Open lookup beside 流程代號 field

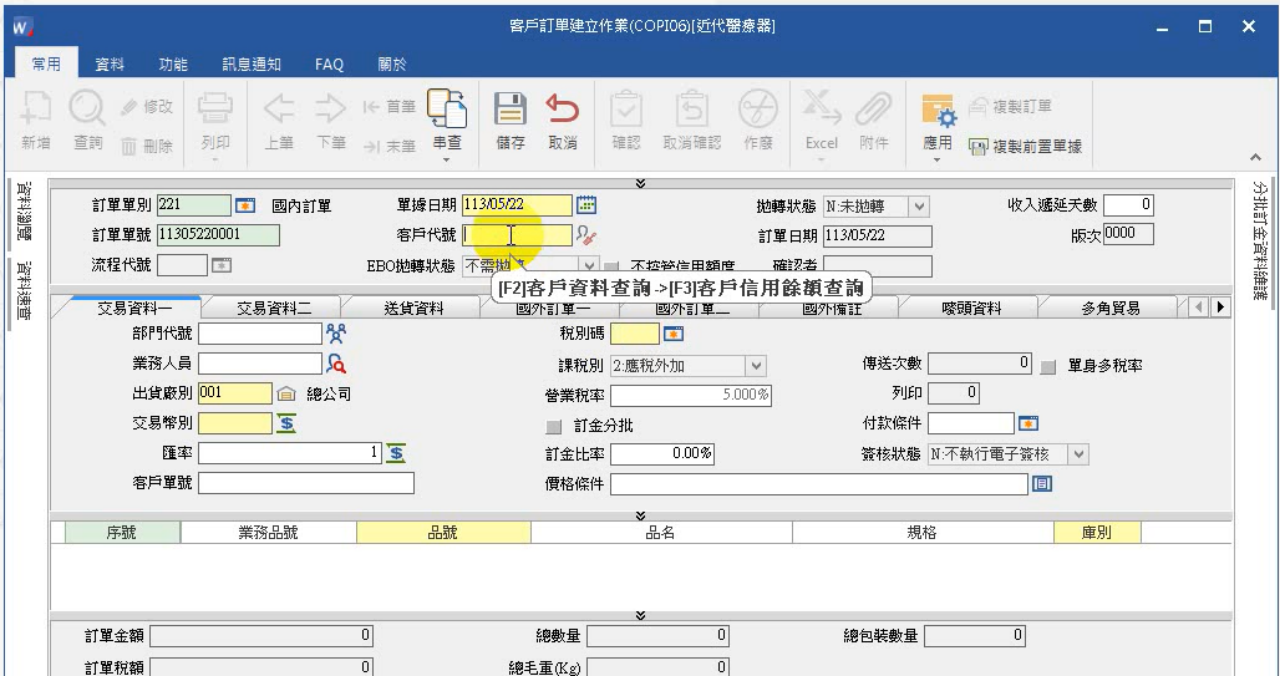tap(224, 266)
